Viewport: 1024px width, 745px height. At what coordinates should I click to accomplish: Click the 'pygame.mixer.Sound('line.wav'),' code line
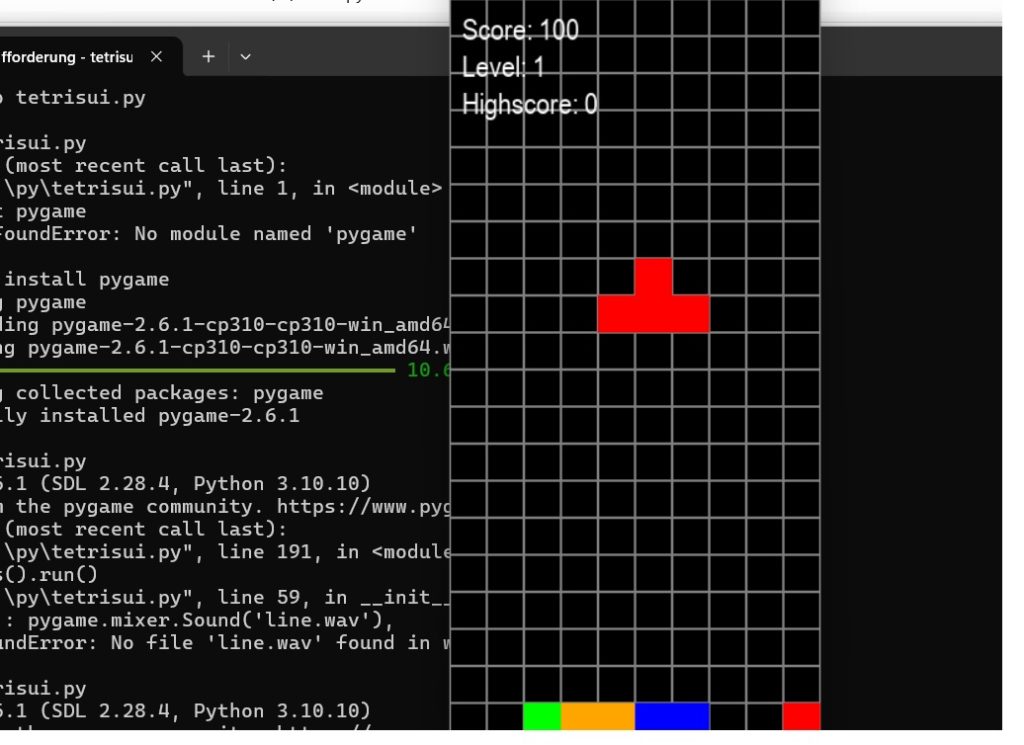(197, 620)
